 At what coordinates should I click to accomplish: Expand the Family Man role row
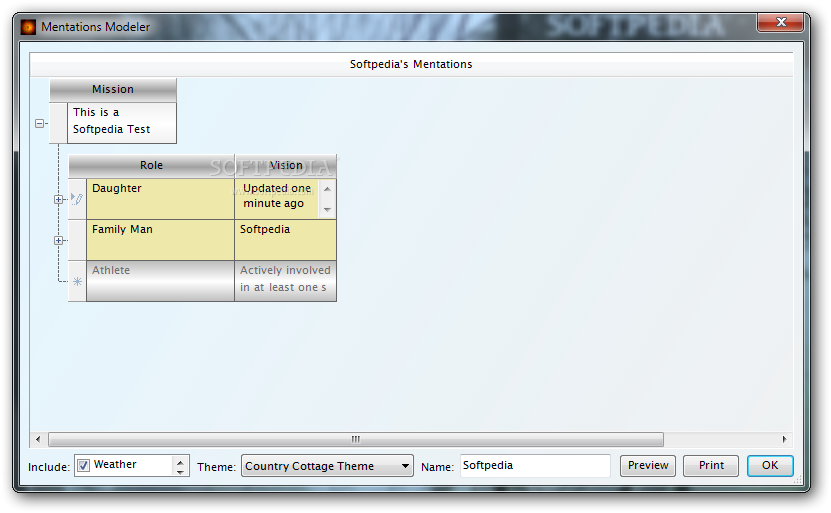pyautogui.click(x=58, y=241)
